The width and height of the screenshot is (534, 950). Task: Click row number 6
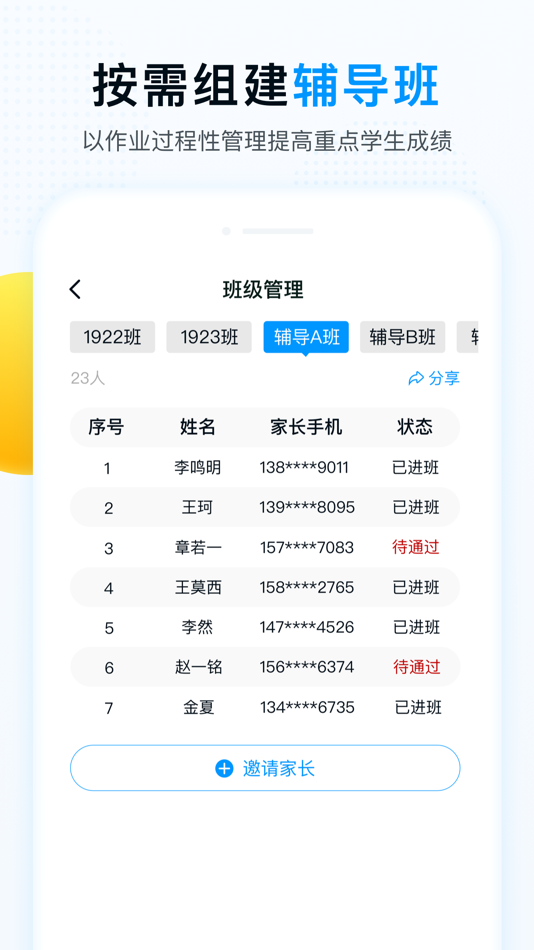pyautogui.click(x=109, y=668)
